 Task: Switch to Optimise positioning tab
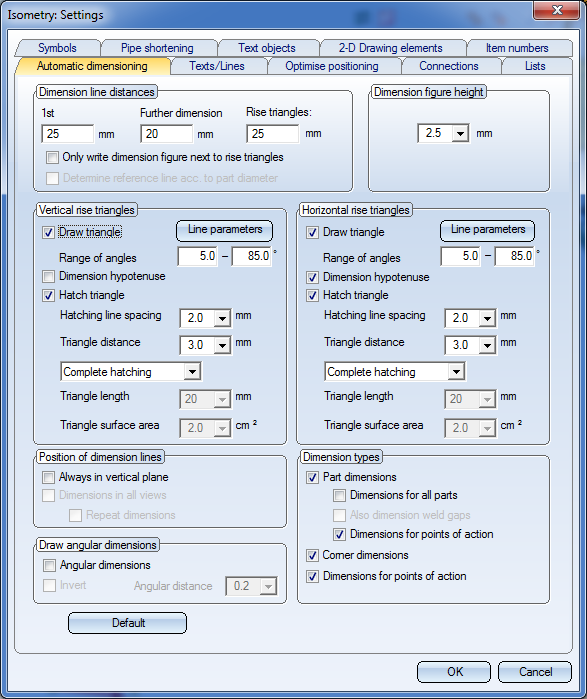[x=332, y=66]
